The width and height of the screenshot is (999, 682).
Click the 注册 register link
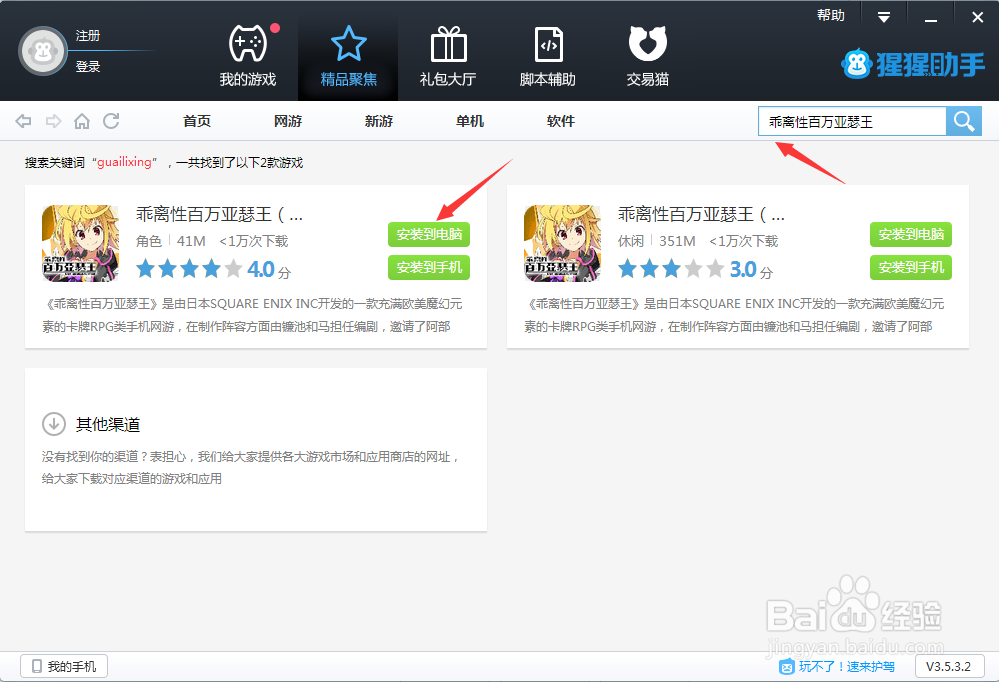(88, 36)
